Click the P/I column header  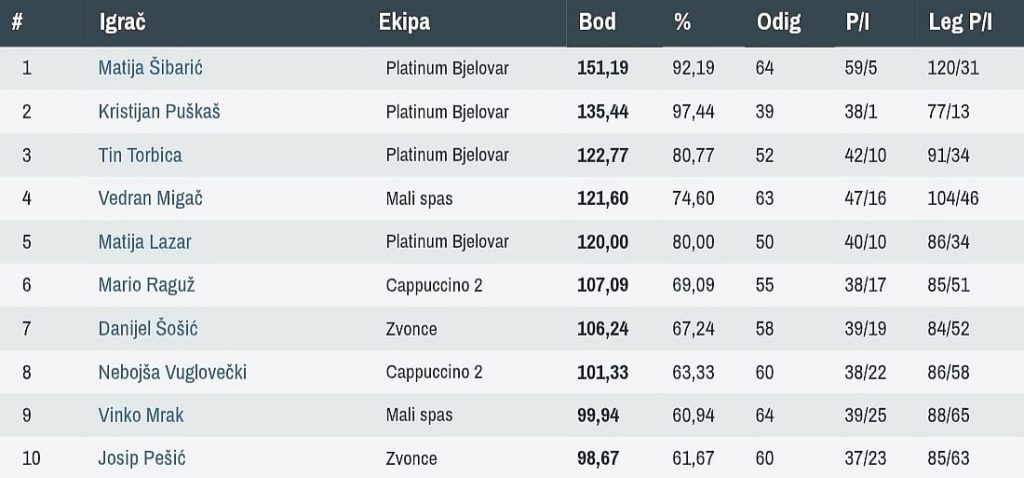(x=857, y=22)
